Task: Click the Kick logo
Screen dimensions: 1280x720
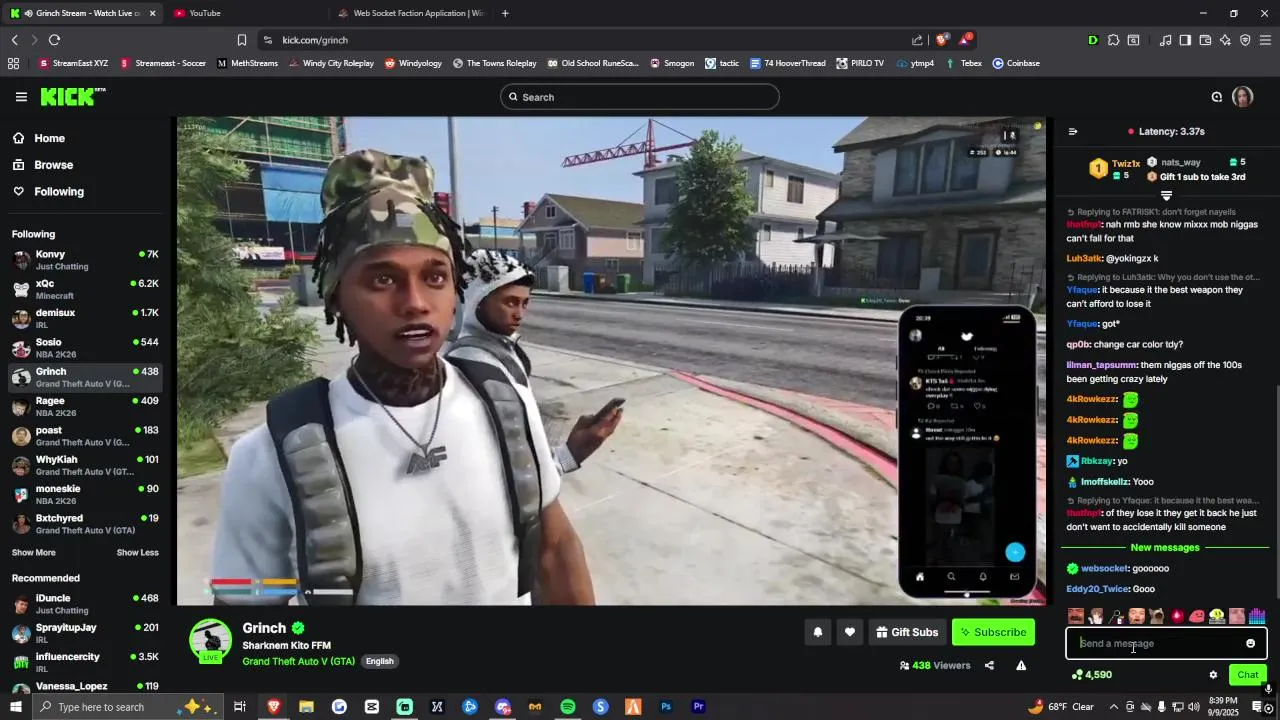Action: point(73,97)
